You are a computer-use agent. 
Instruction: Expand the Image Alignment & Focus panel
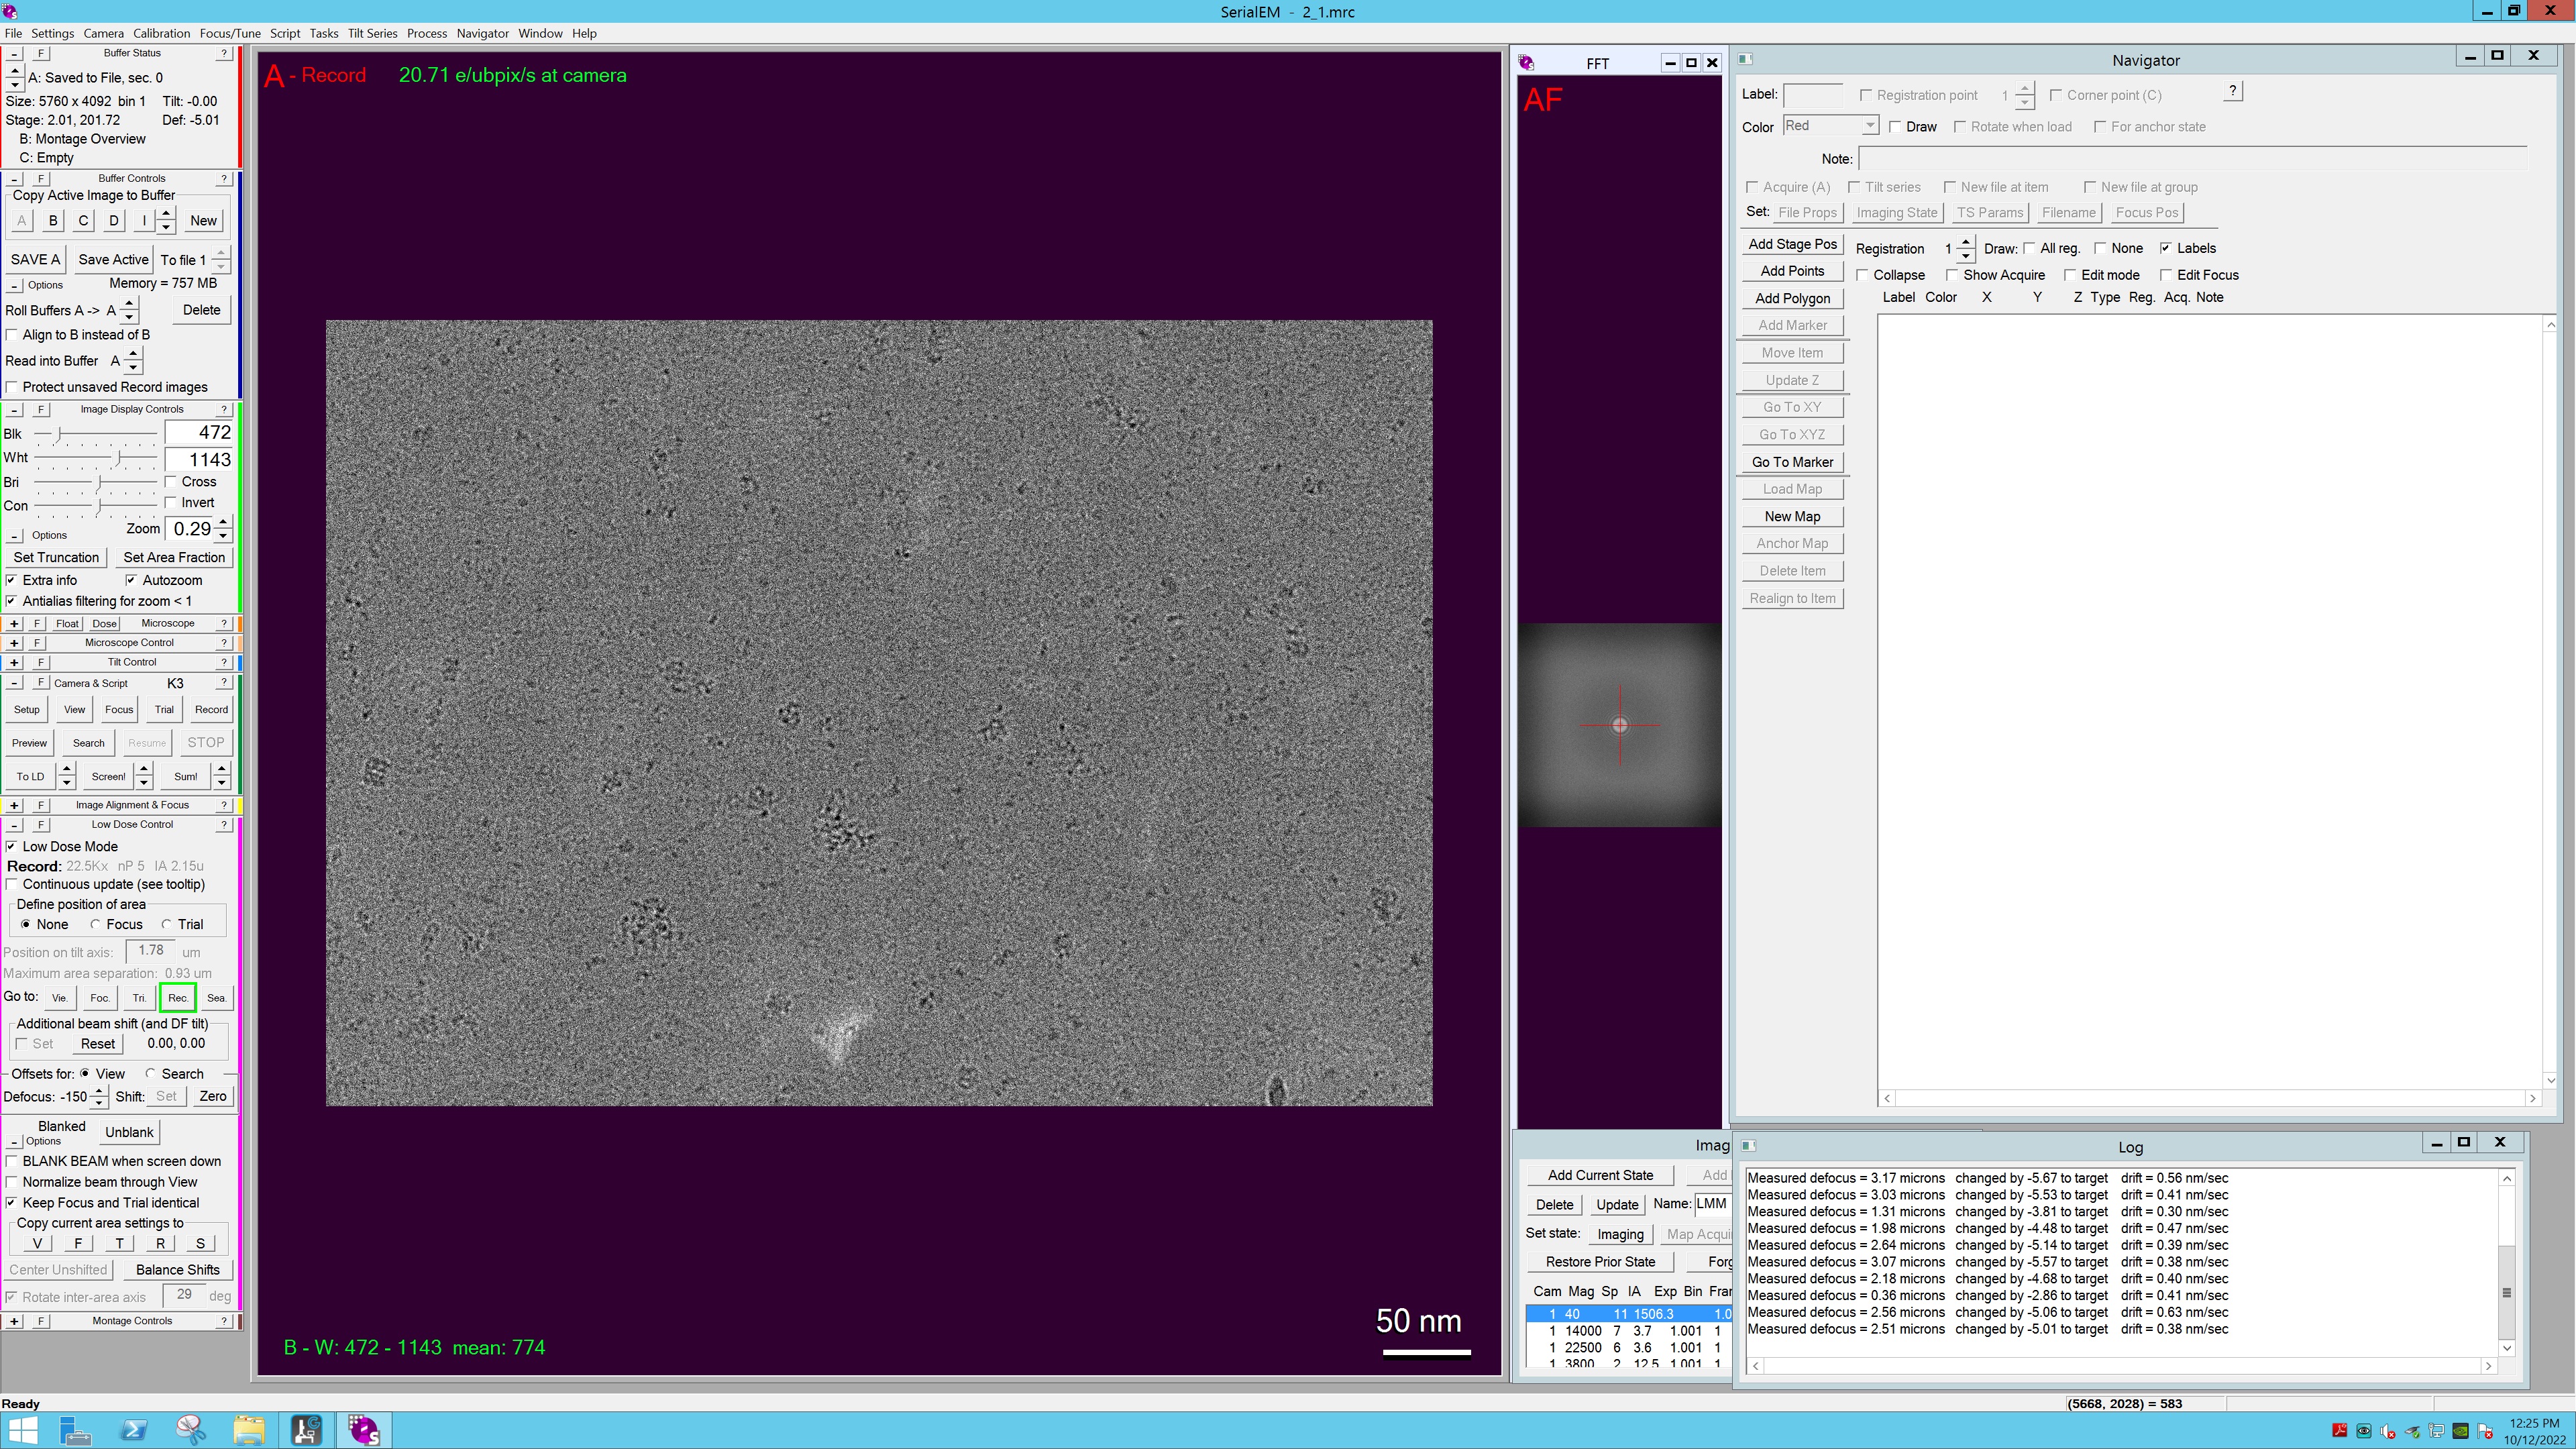[14, 805]
